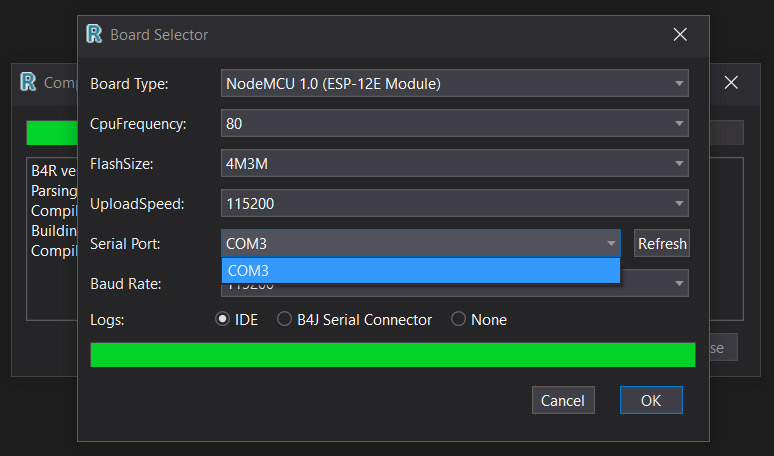Click the green progress bar in Board Selector
Viewport: 774px width, 456px height.
392,355
